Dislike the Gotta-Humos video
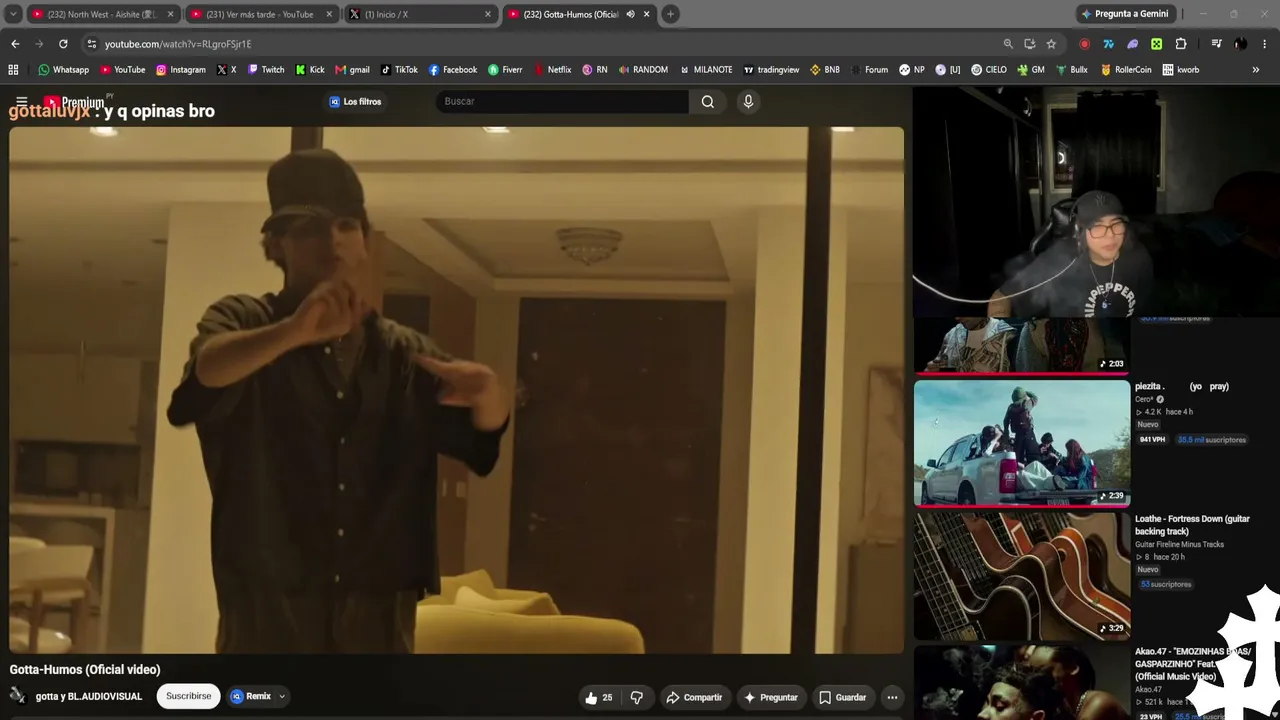The width and height of the screenshot is (1280, 720). [637, 697]
